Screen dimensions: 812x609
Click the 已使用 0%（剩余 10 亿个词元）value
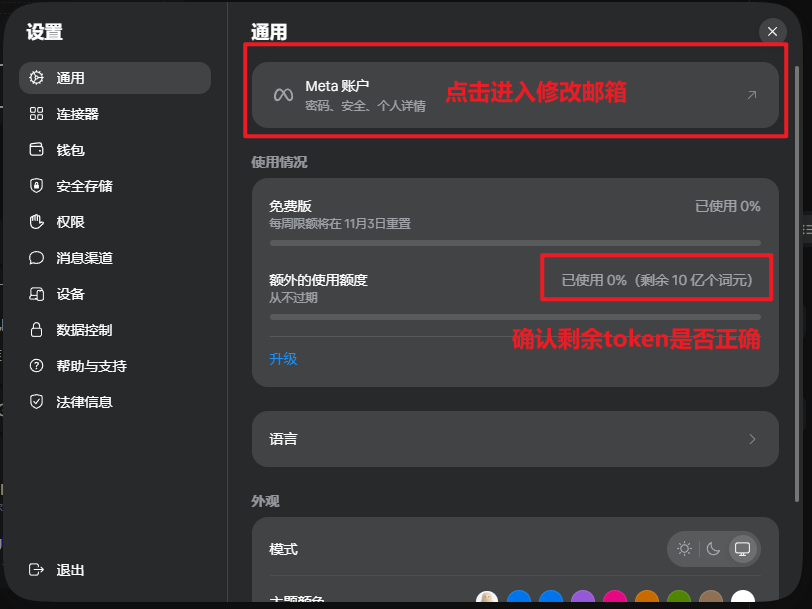coord(657,280)
